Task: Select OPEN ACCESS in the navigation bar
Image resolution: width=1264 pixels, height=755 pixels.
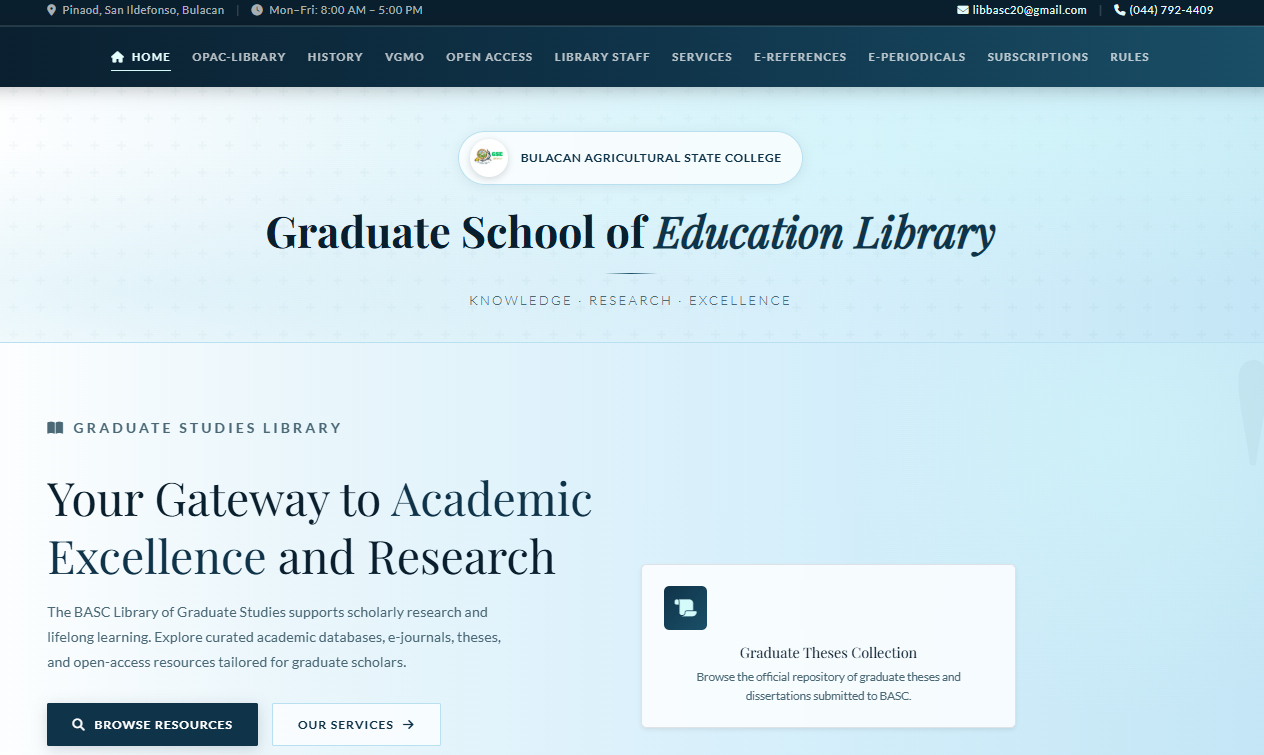Action: 489,57
